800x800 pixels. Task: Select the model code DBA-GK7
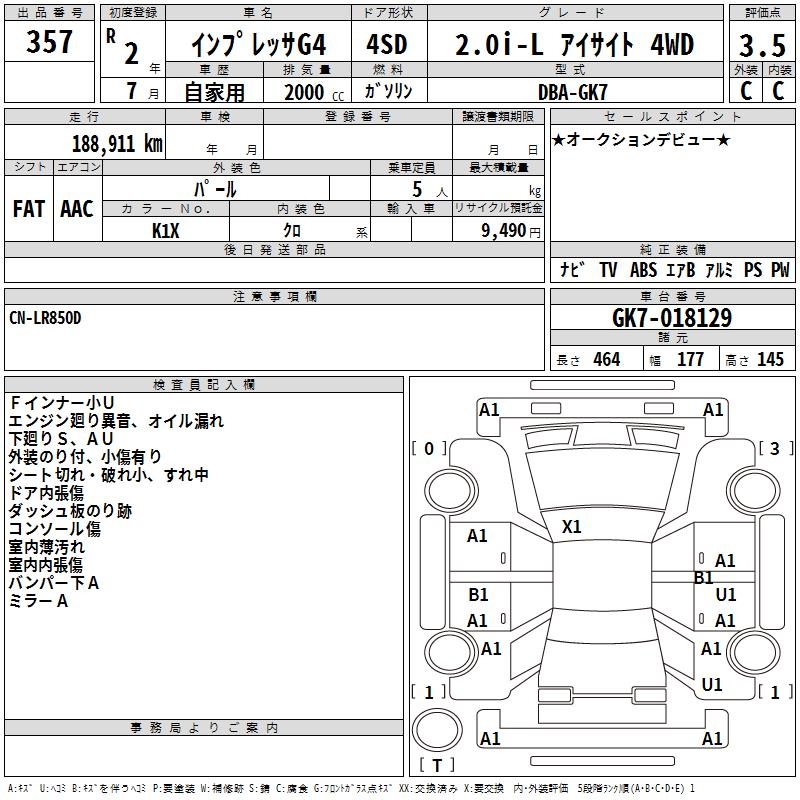pyautogui.click(x=573, y=92)
